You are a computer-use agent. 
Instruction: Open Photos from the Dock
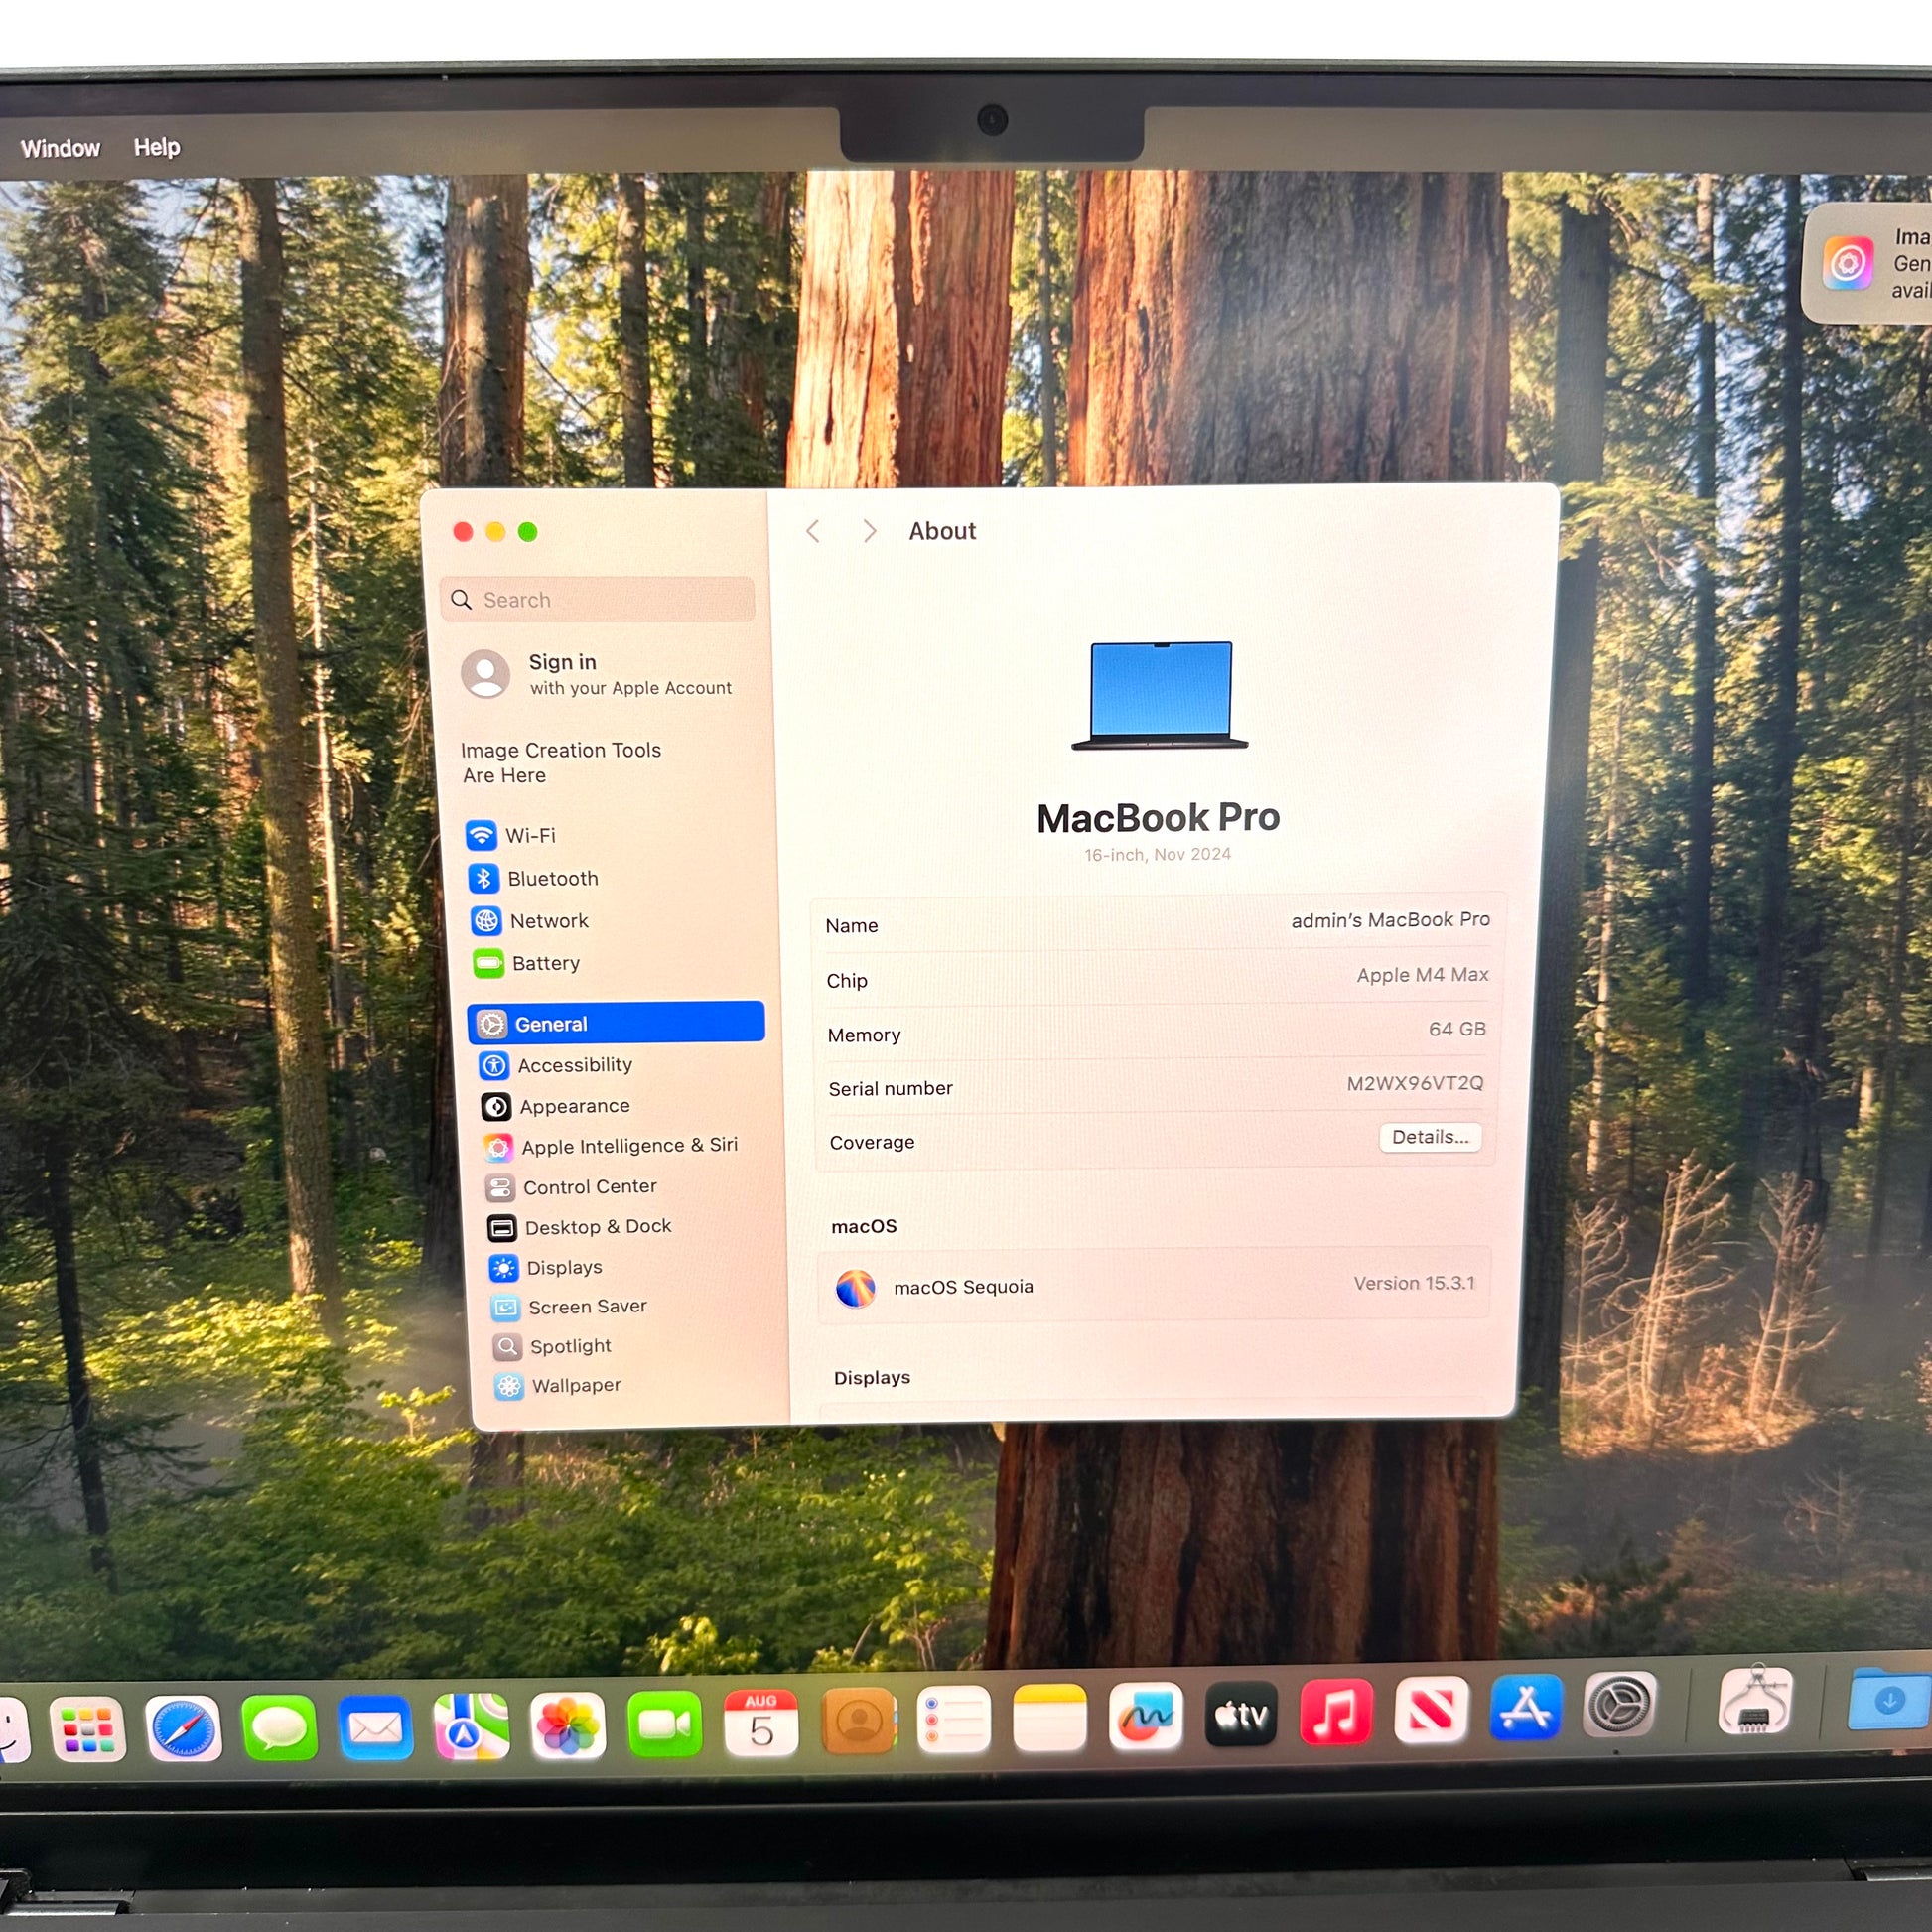pos(567,1725)
